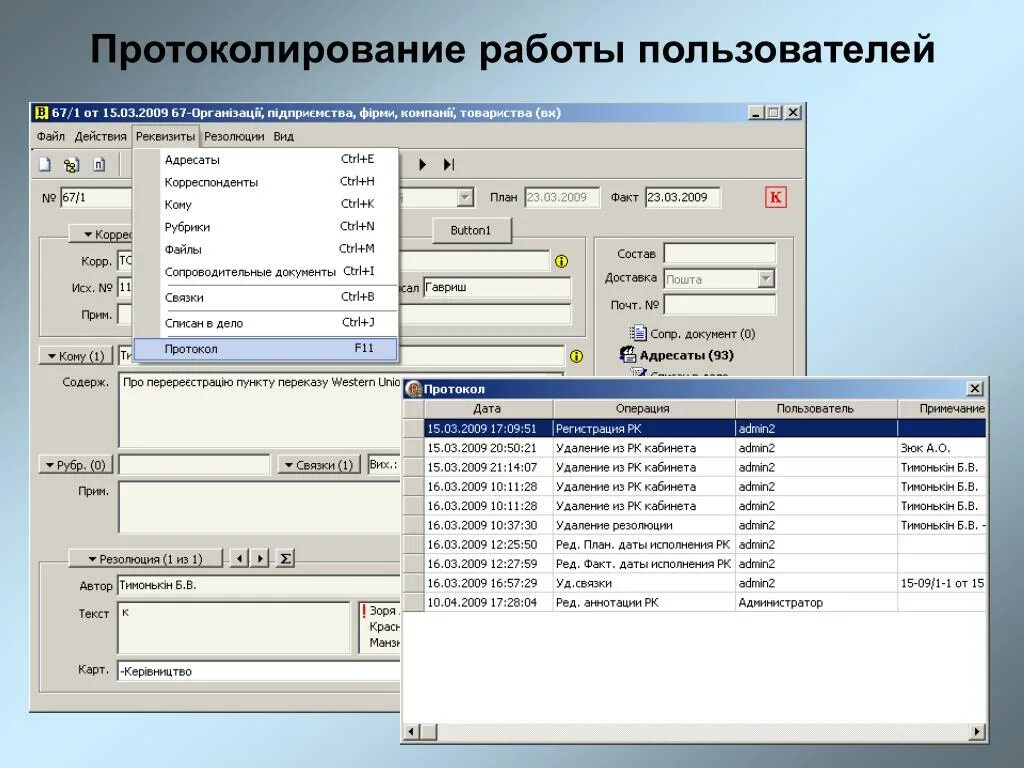
Task: Expand the Кому (1) dropdown button
Action: point(76,356)
